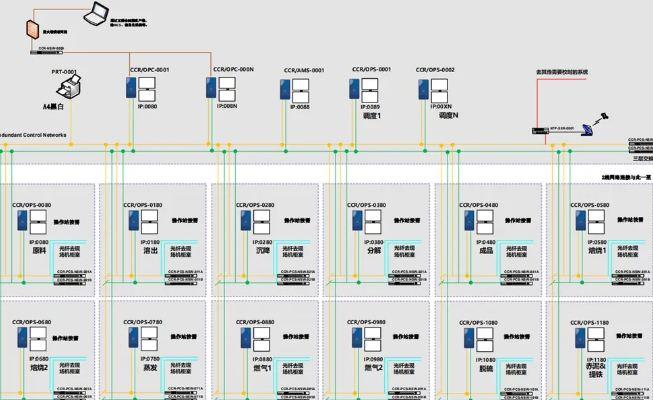Click the 脱硫 label
The height and width of the screenshot is (400, 653).
coord(486,368)
